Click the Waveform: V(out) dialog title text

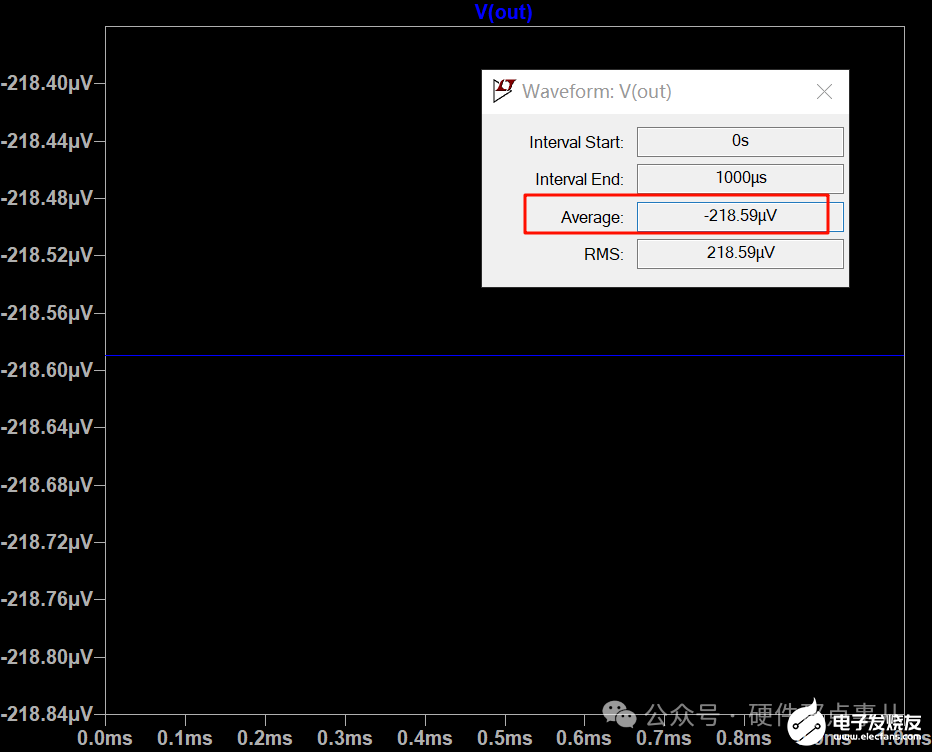click(x=597, y=92)
